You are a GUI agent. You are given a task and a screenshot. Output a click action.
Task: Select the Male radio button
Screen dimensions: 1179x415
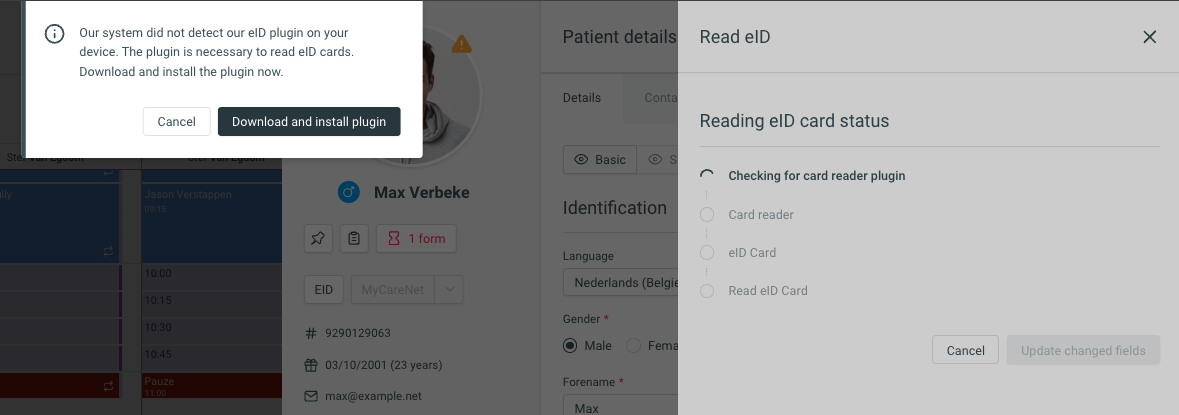(x=570, y=346)
